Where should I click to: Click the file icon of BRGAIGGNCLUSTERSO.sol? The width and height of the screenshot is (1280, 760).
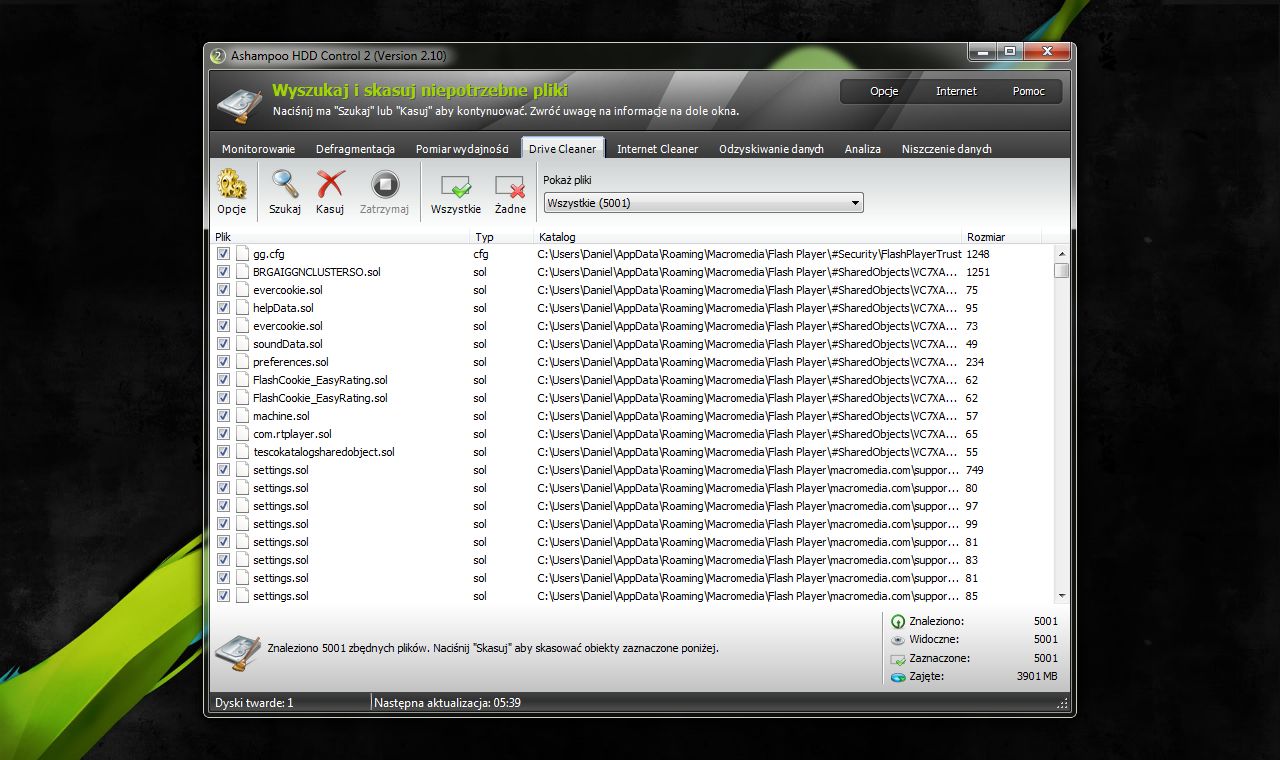click(242, 272)
